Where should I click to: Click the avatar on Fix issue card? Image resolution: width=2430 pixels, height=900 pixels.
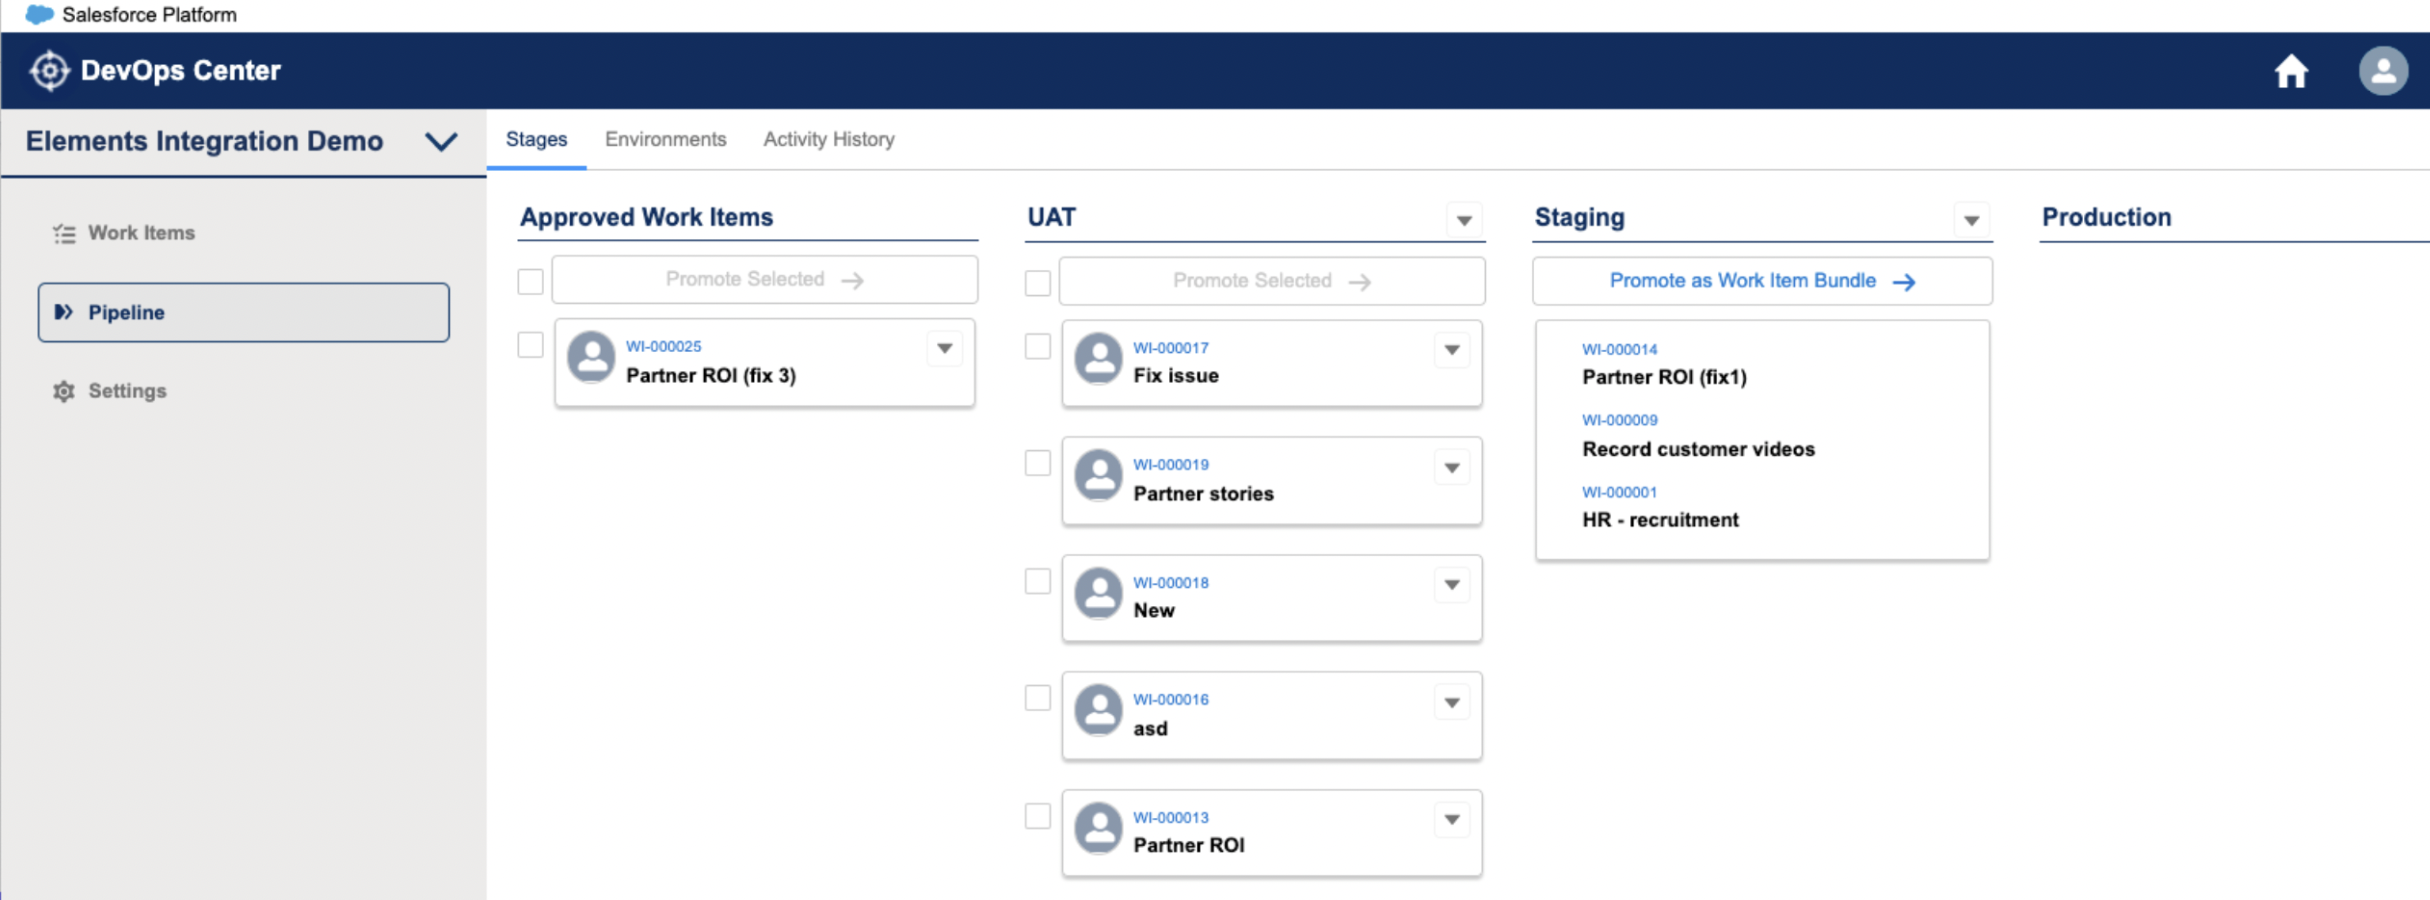coord(1098,358)
